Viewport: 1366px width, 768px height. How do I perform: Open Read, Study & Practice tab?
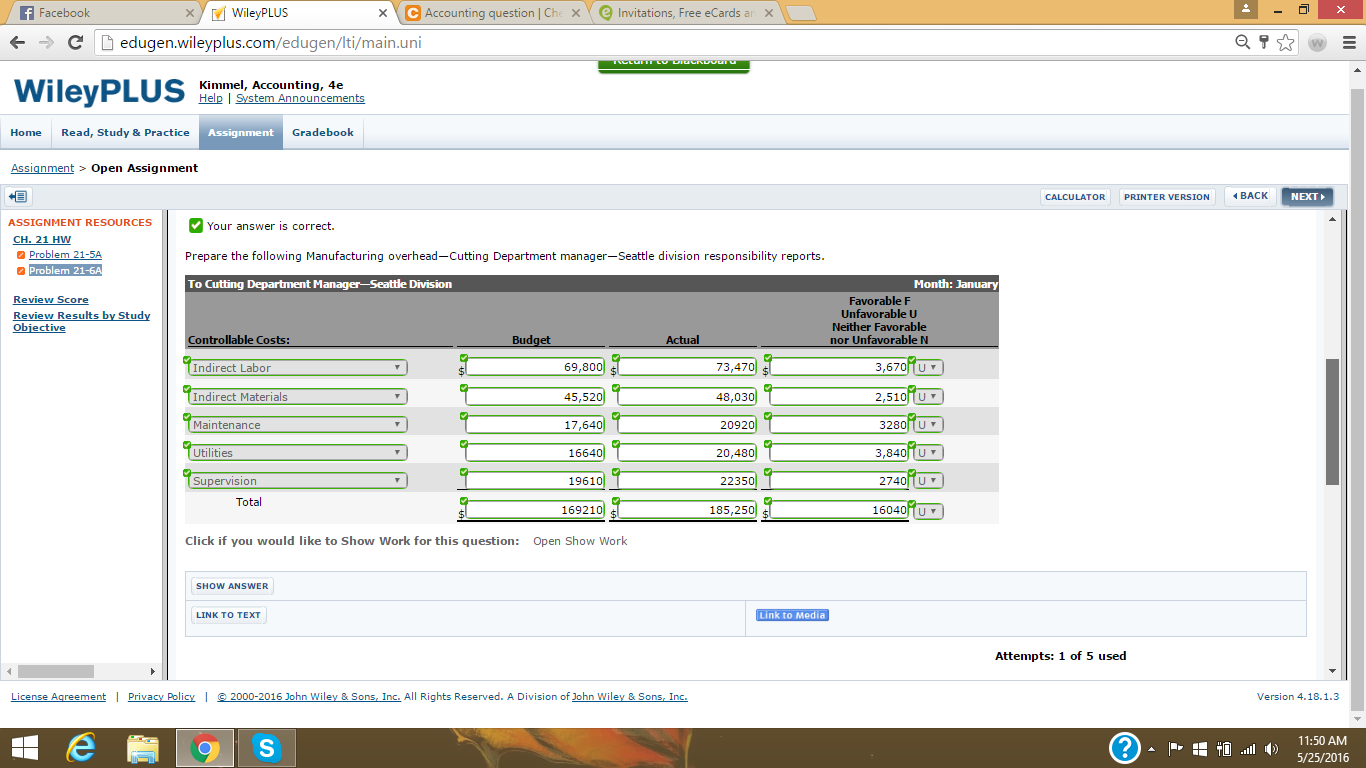(125, 132)
